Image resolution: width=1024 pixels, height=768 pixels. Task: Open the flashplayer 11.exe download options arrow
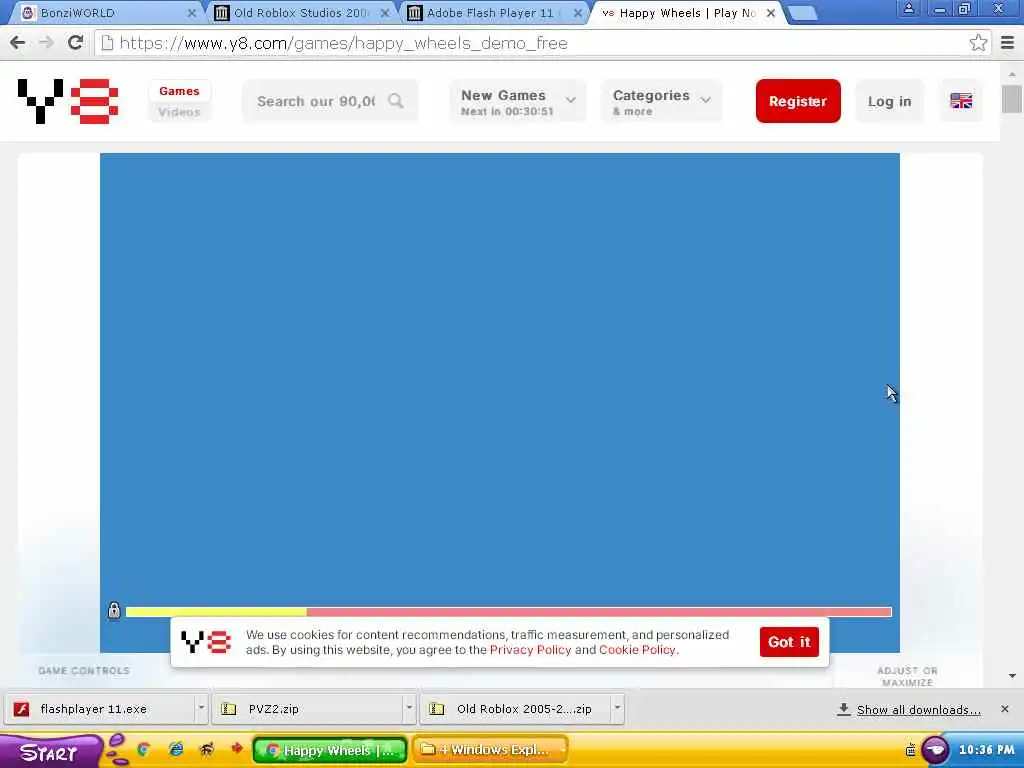coord(201,709)
